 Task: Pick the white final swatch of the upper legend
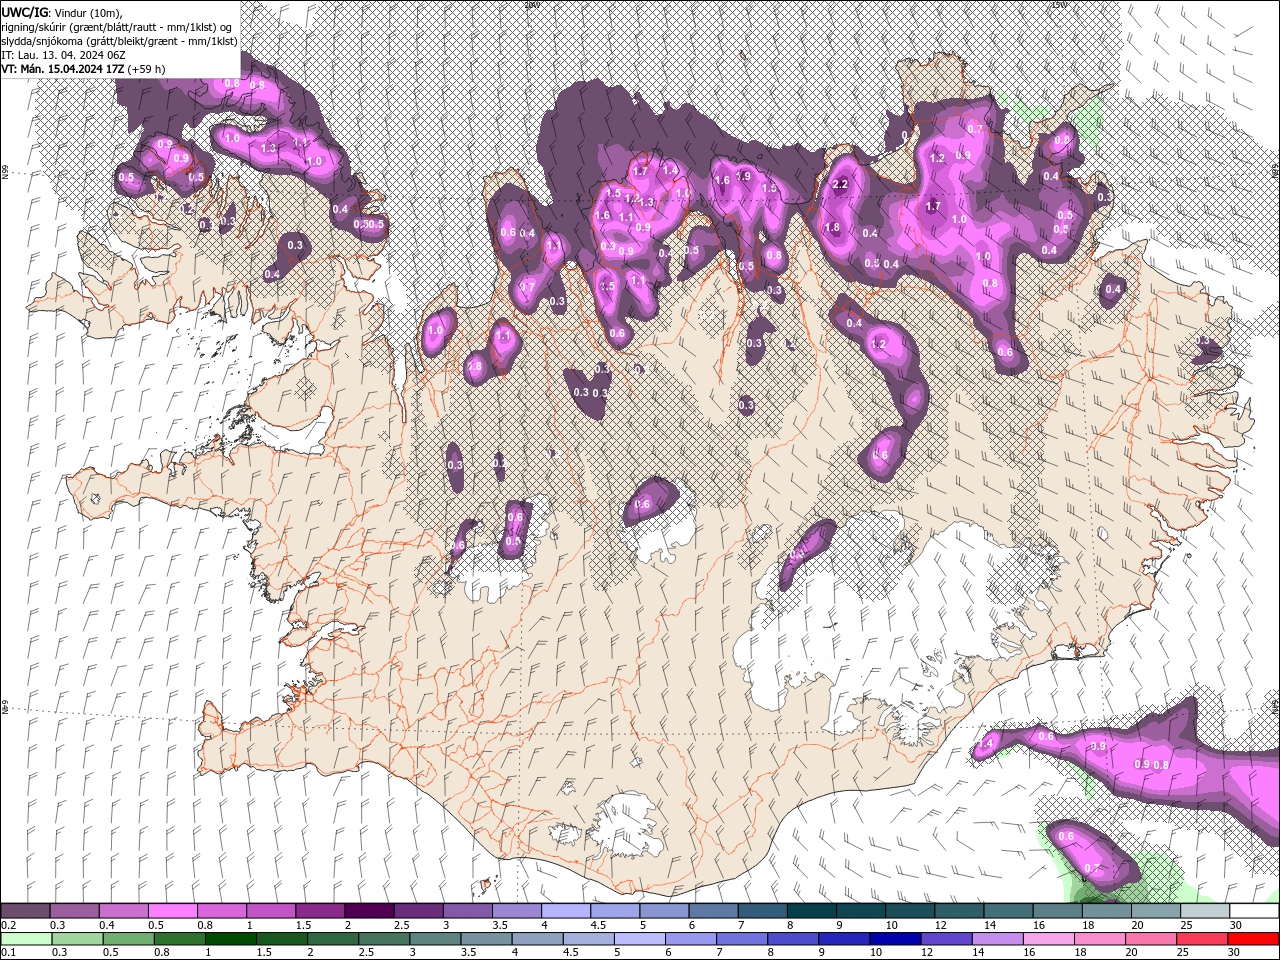coord(1254,911)
